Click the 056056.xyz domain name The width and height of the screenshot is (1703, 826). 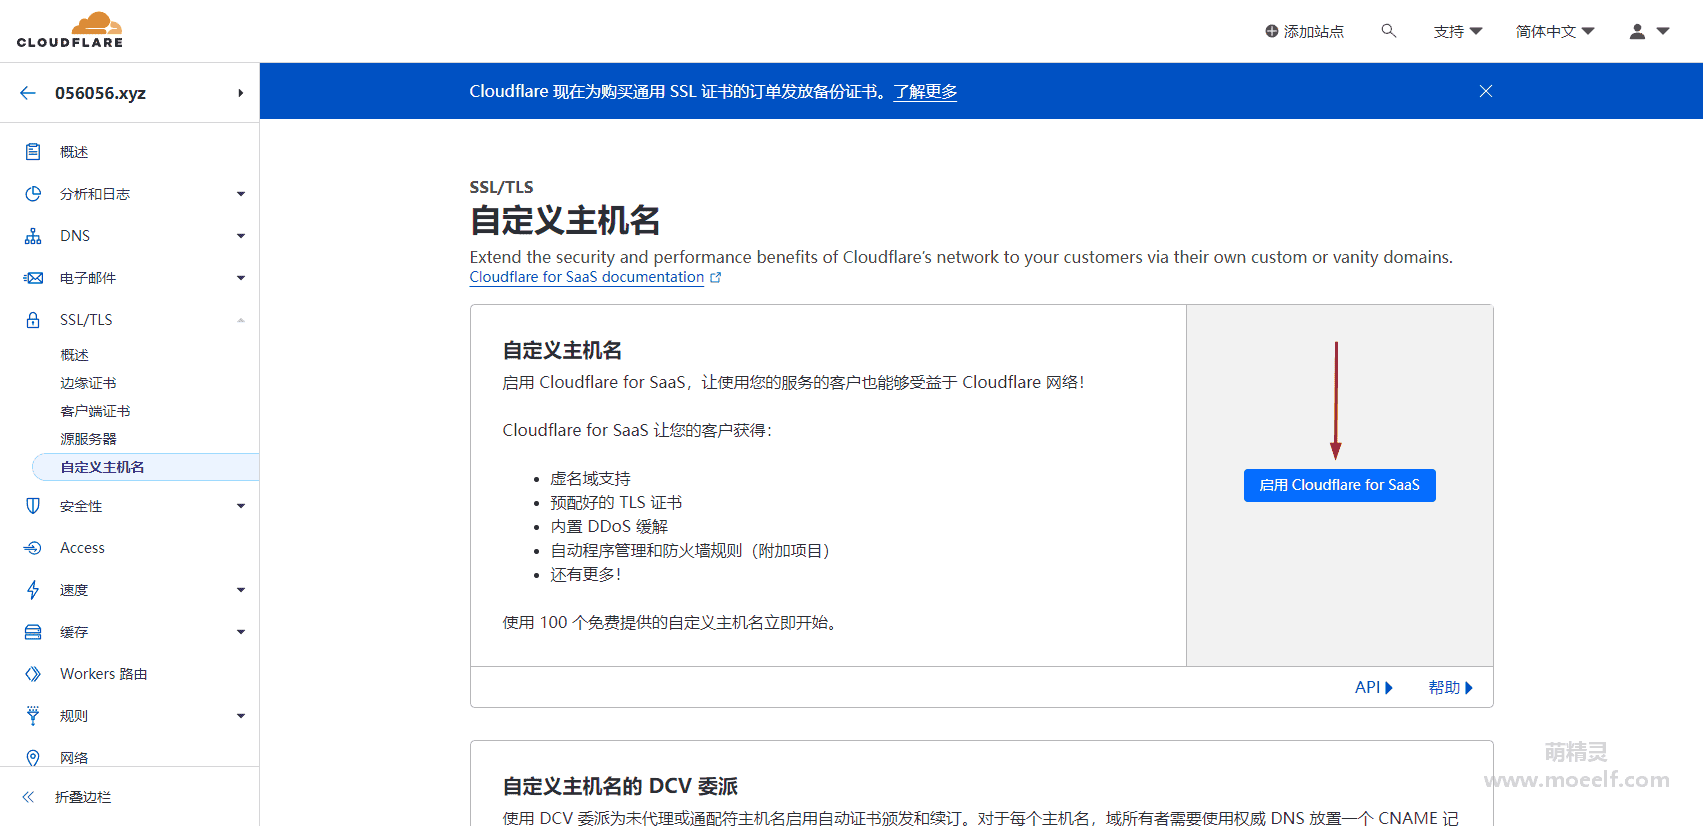coord(100,93)
